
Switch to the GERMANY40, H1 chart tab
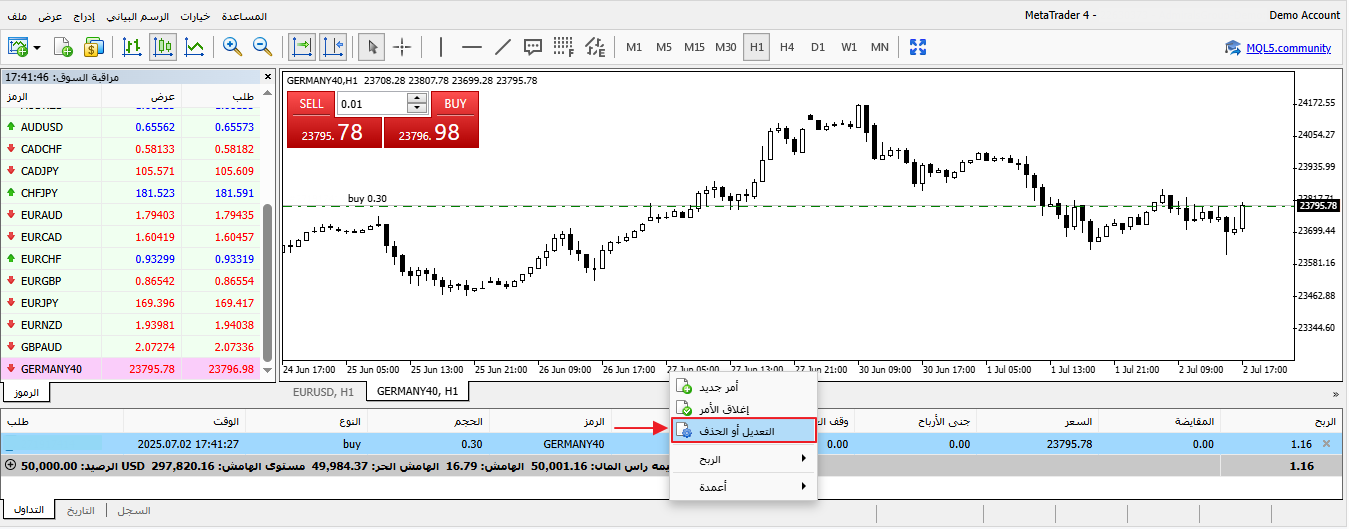(418, 391)
